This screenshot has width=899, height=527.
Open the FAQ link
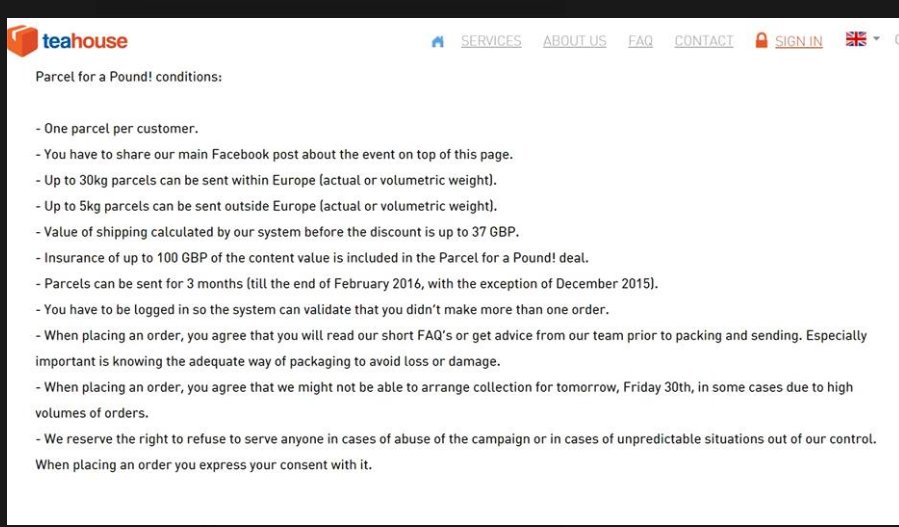pos(640,41)
